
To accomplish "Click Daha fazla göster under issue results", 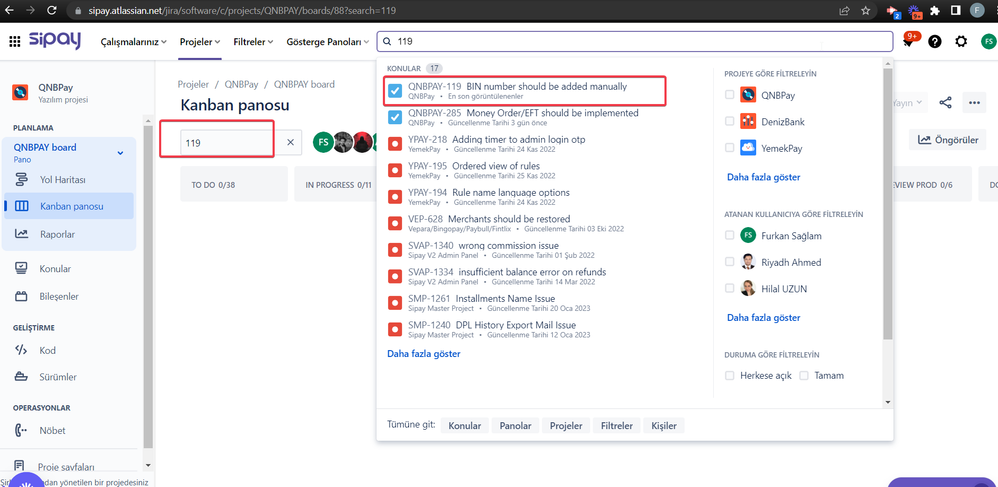I will point(424,353).
